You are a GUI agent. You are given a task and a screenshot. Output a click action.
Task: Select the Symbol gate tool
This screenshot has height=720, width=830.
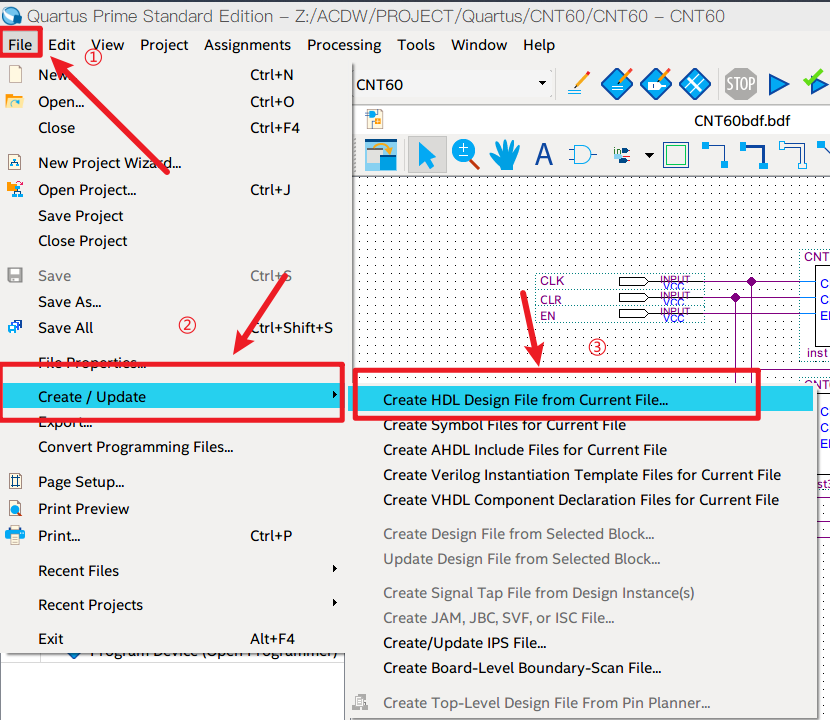pos(582,155)
